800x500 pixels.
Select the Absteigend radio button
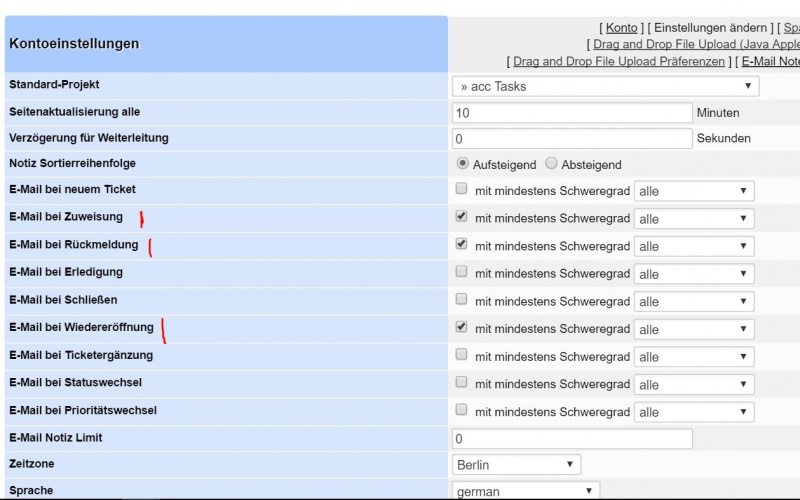pyautogui.click(x=551, y=163)
